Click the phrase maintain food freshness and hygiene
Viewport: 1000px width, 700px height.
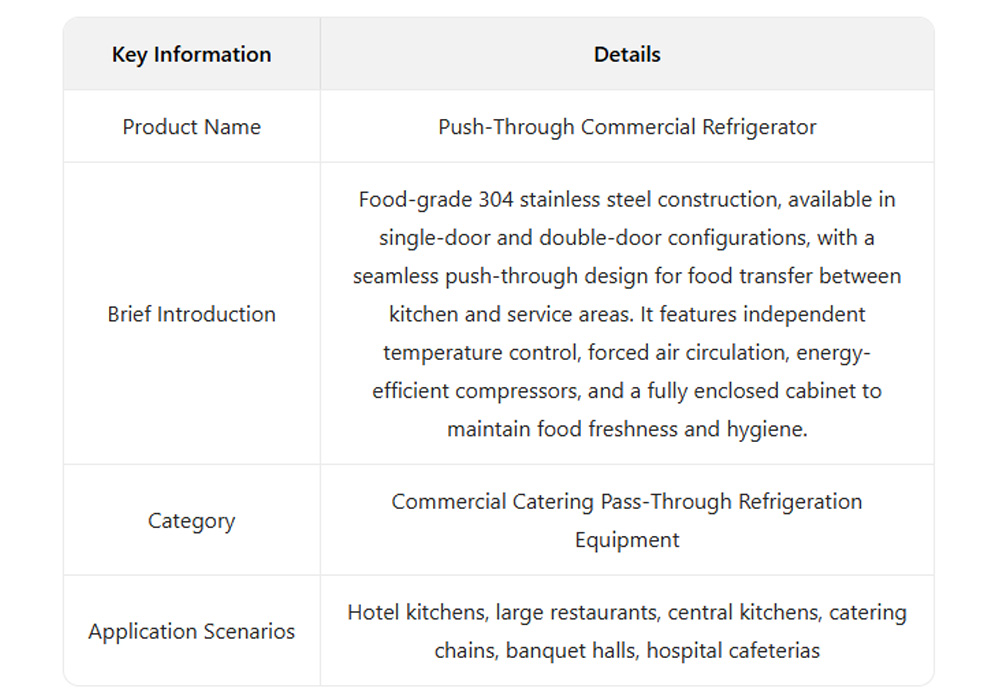click(627, 429)
